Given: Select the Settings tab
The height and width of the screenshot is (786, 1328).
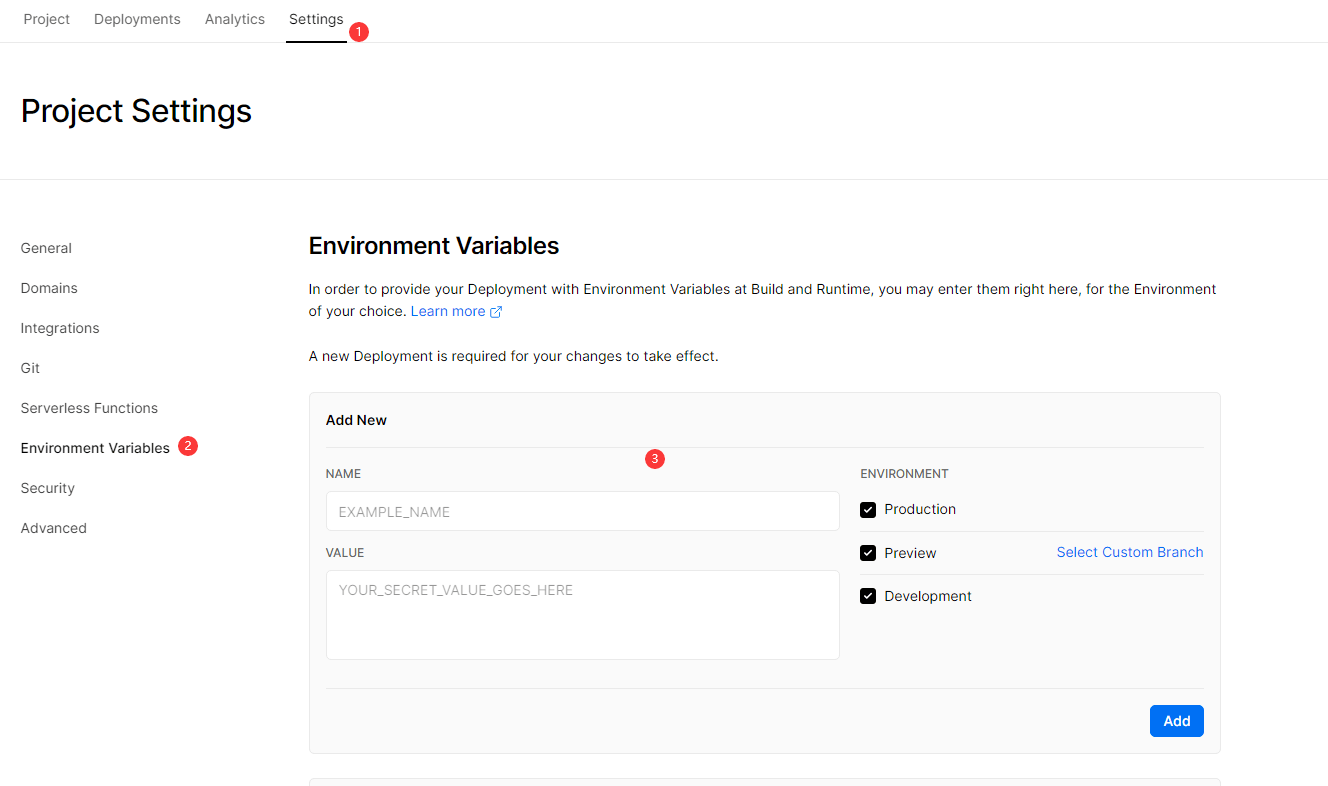Looking at the screenshot, I should (316, 19).
